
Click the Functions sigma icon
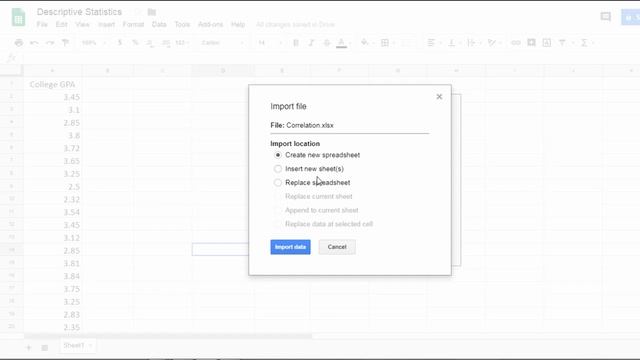coord(584,42)
